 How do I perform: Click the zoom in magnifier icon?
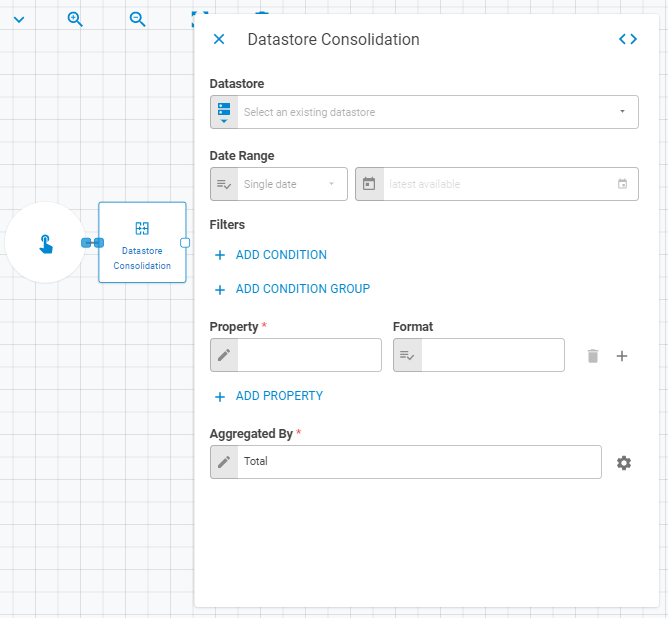pyautogui.click(x=75, y=19)
